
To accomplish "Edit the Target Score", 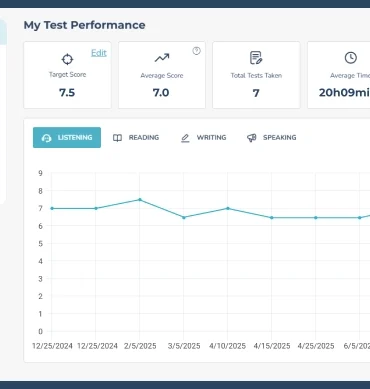I will (99, 53).
